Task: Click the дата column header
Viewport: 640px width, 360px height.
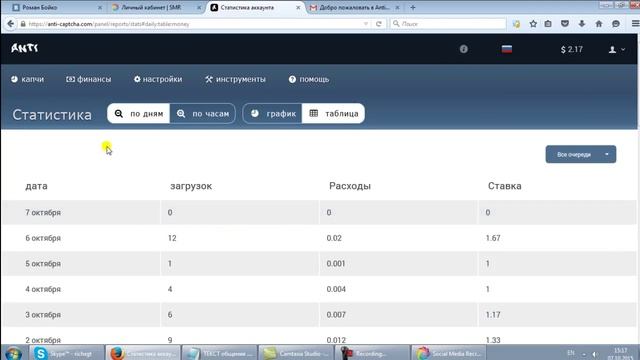Action: point(36,186)
